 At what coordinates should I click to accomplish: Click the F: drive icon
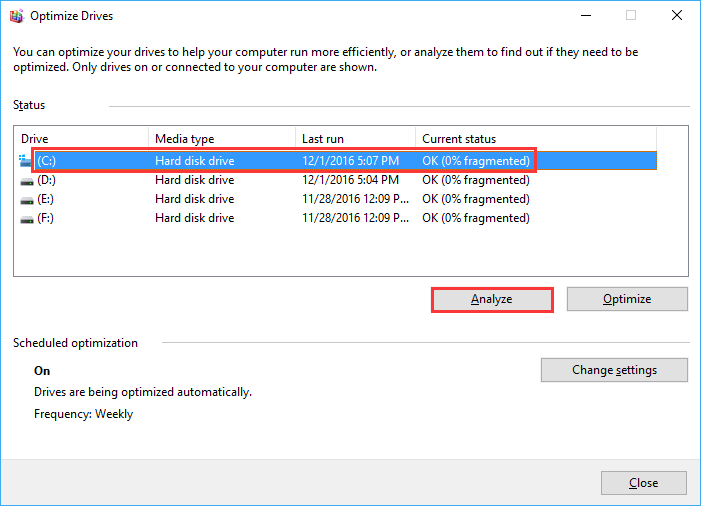click(27, 219)
